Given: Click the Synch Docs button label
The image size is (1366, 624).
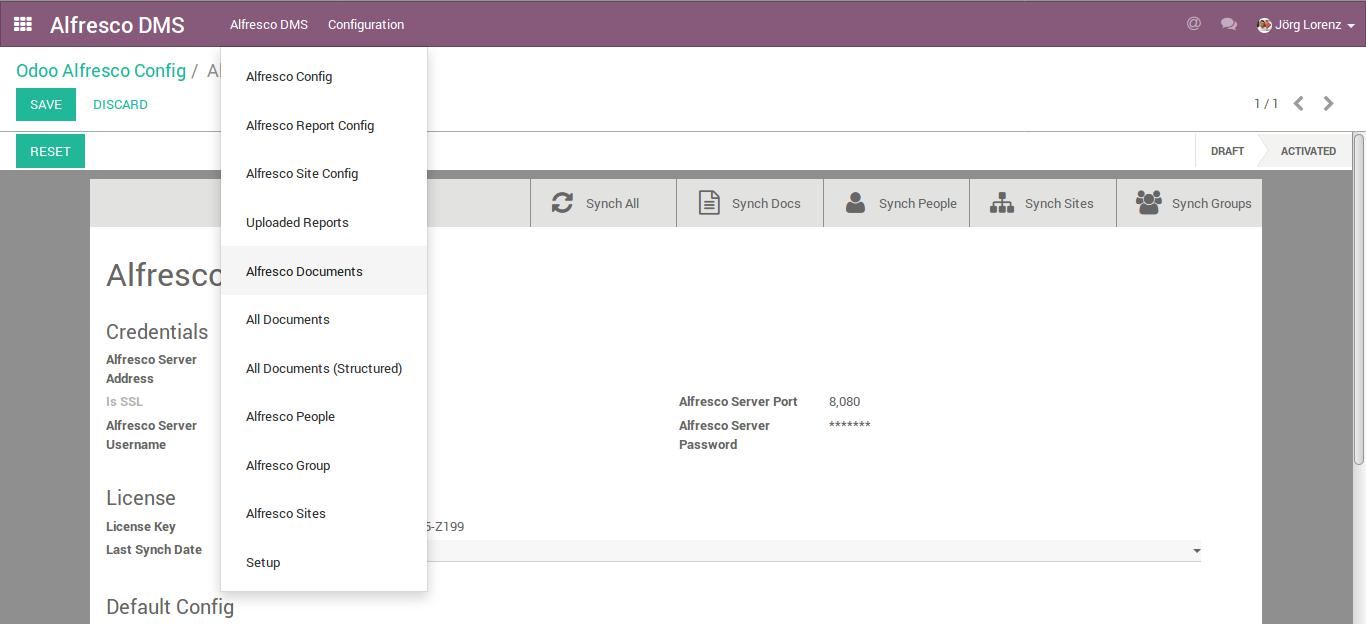Looking at the screenshot, I should point(766,203).
